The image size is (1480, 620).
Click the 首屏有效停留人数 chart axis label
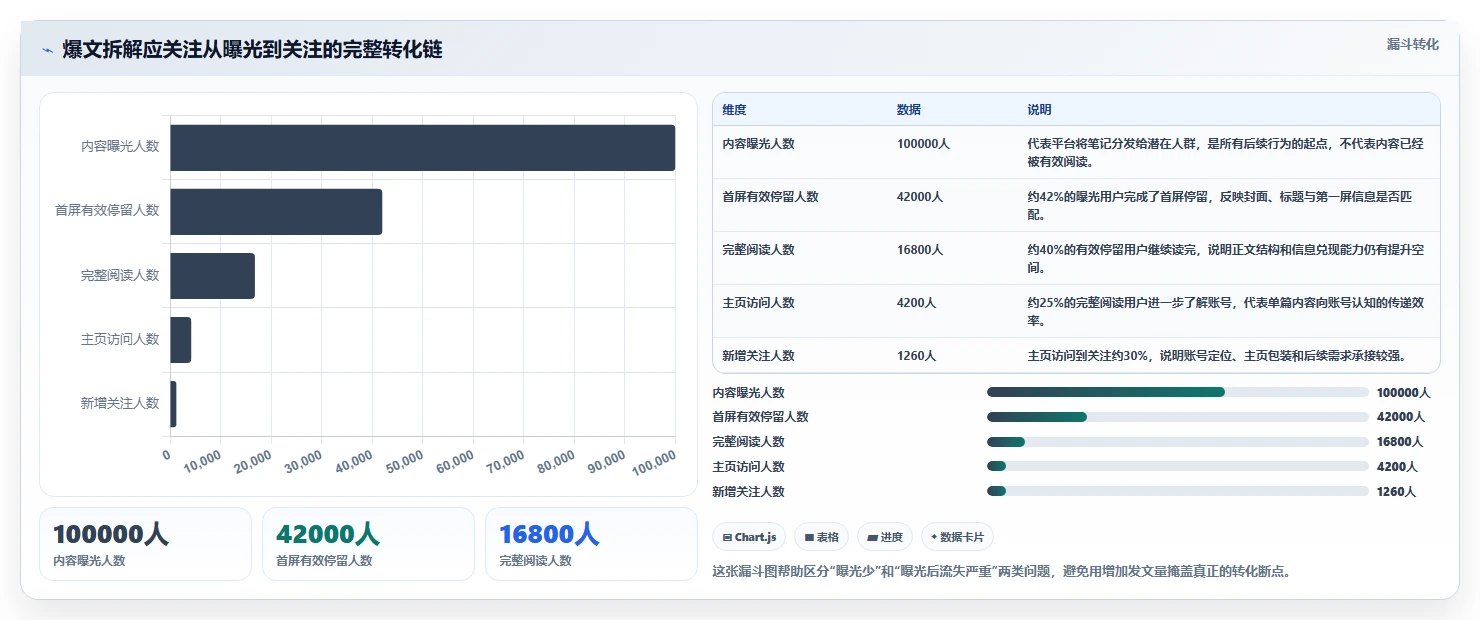107,210
